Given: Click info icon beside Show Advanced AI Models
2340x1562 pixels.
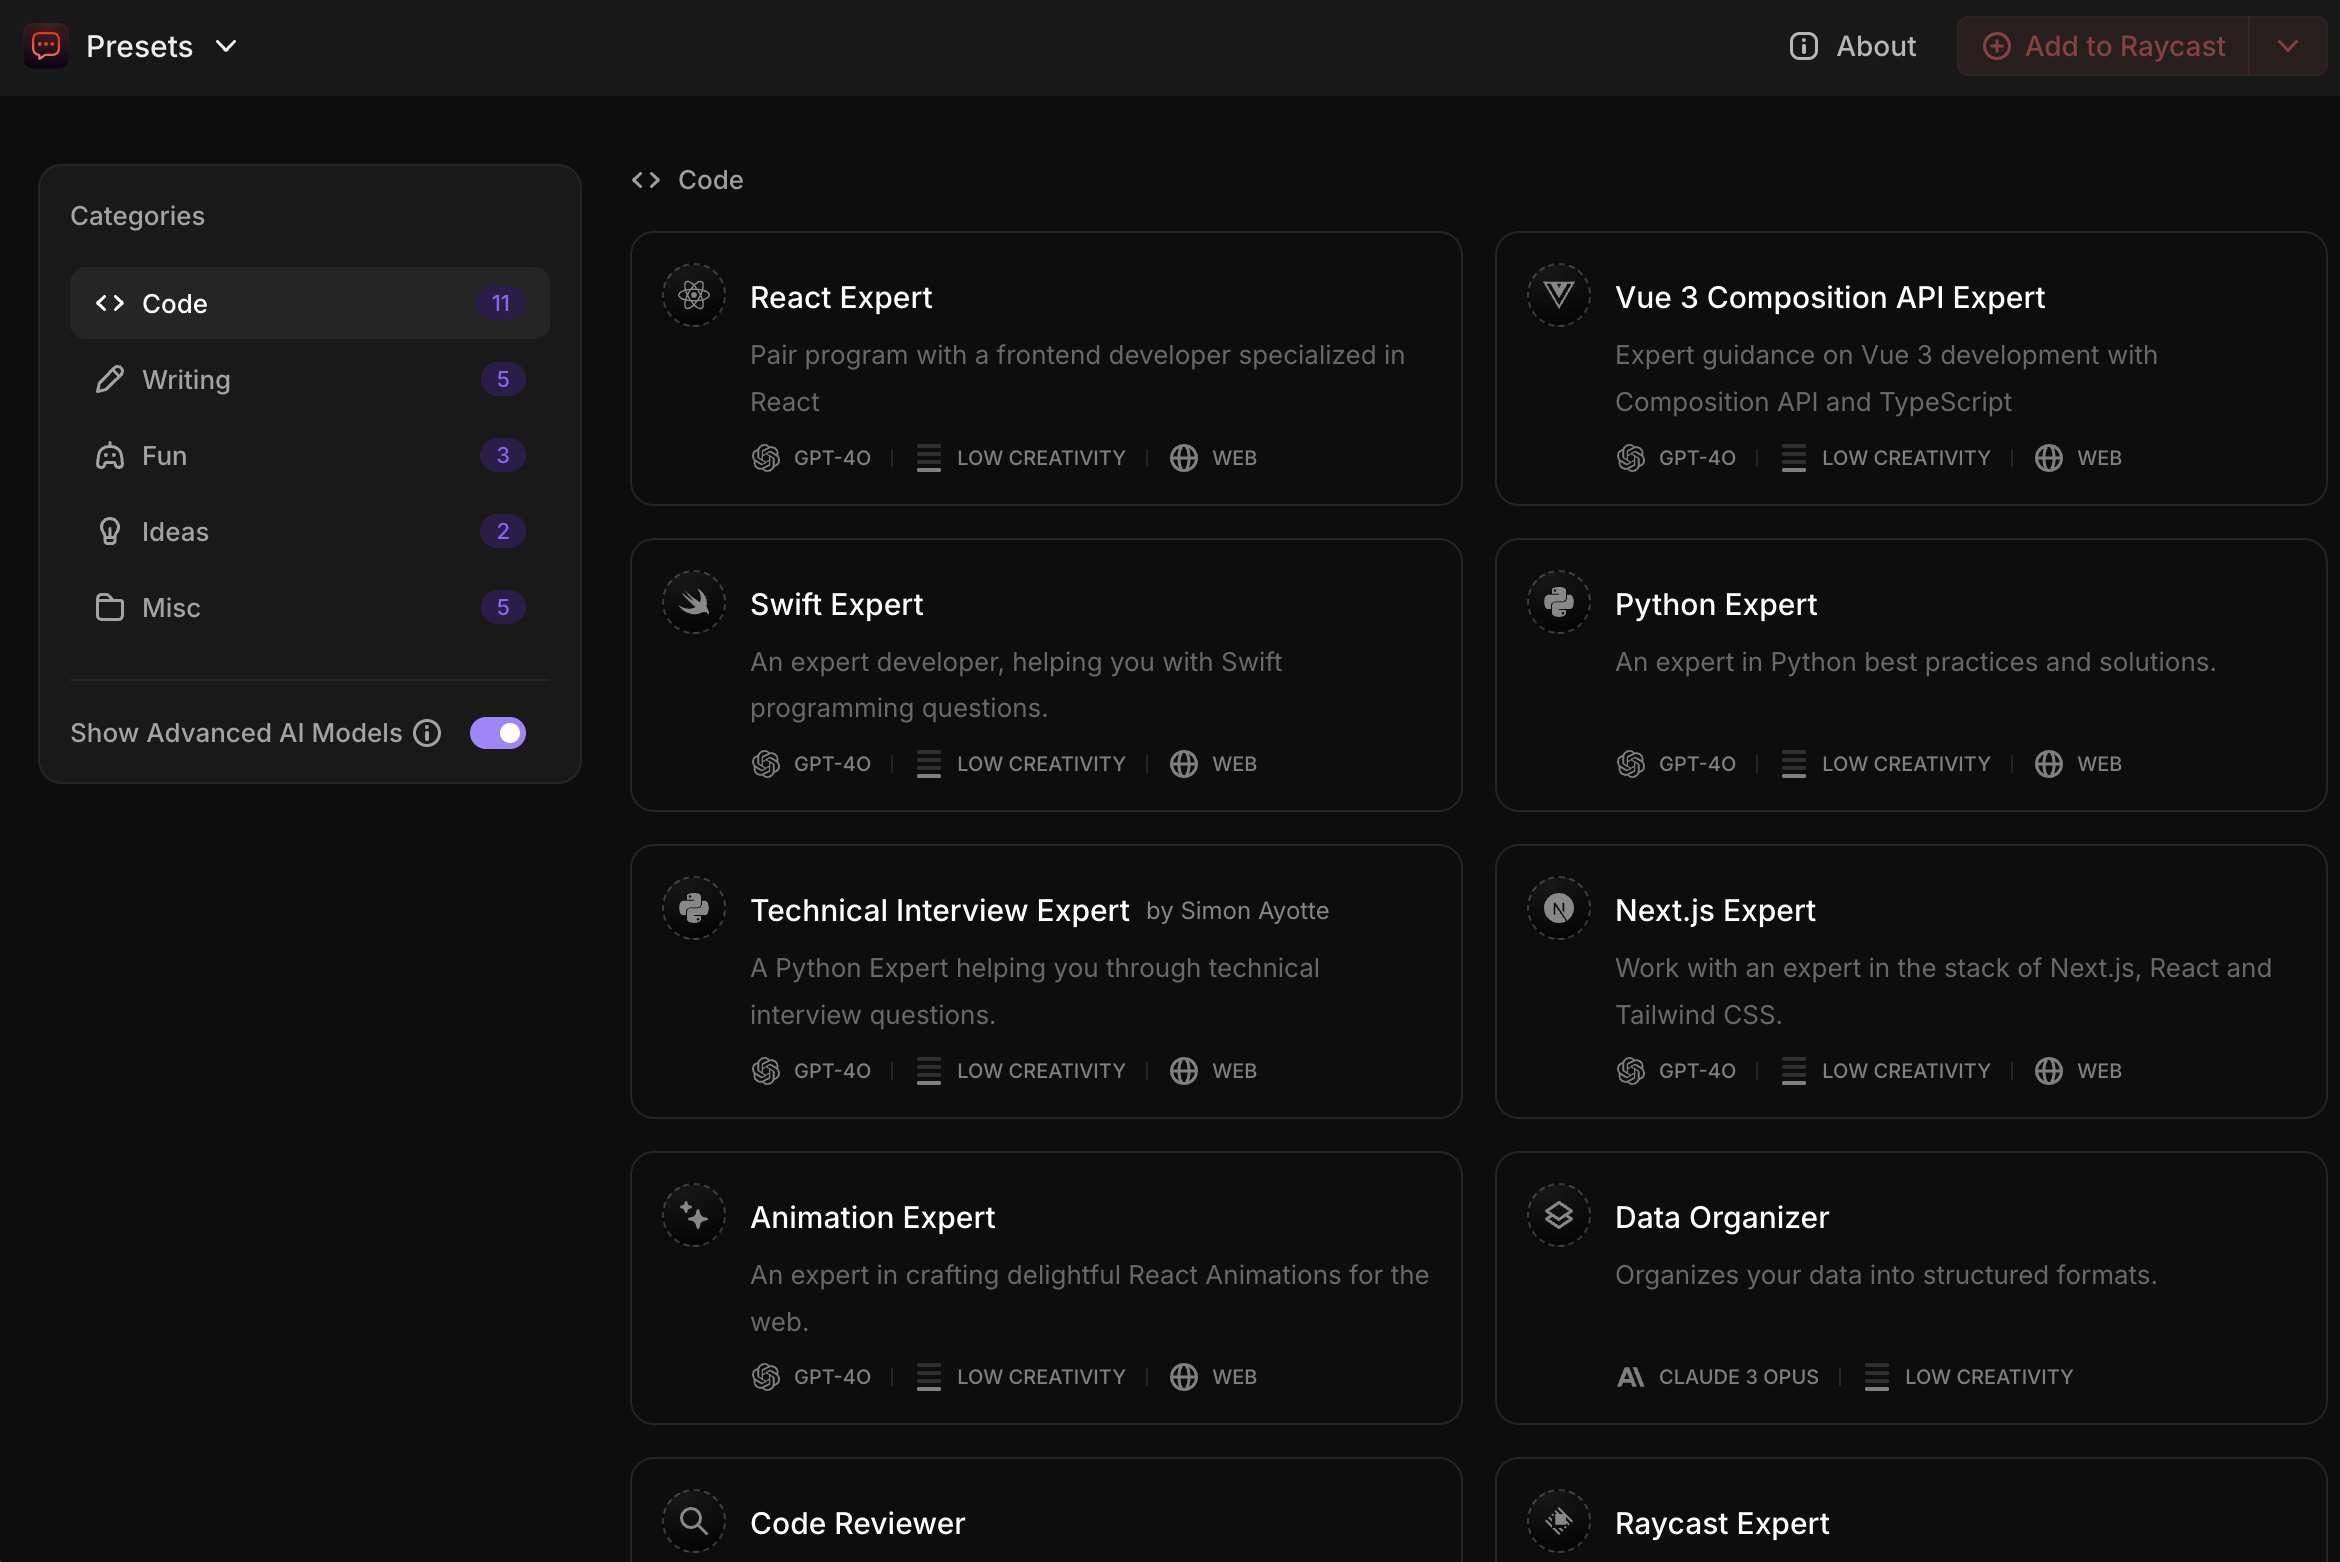Looking at the screenshot, I should click(427, 733).
